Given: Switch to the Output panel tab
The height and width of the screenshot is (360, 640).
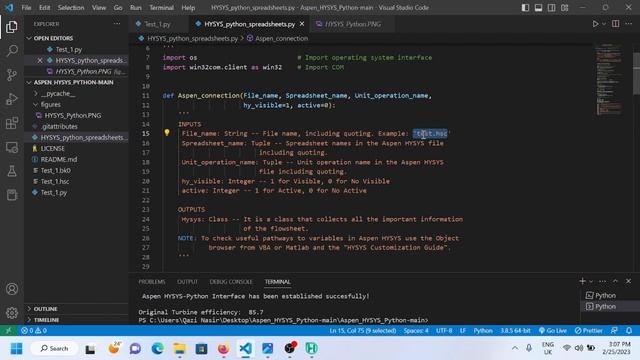Looking at the screenshot, I should click(x=187, y=282).
